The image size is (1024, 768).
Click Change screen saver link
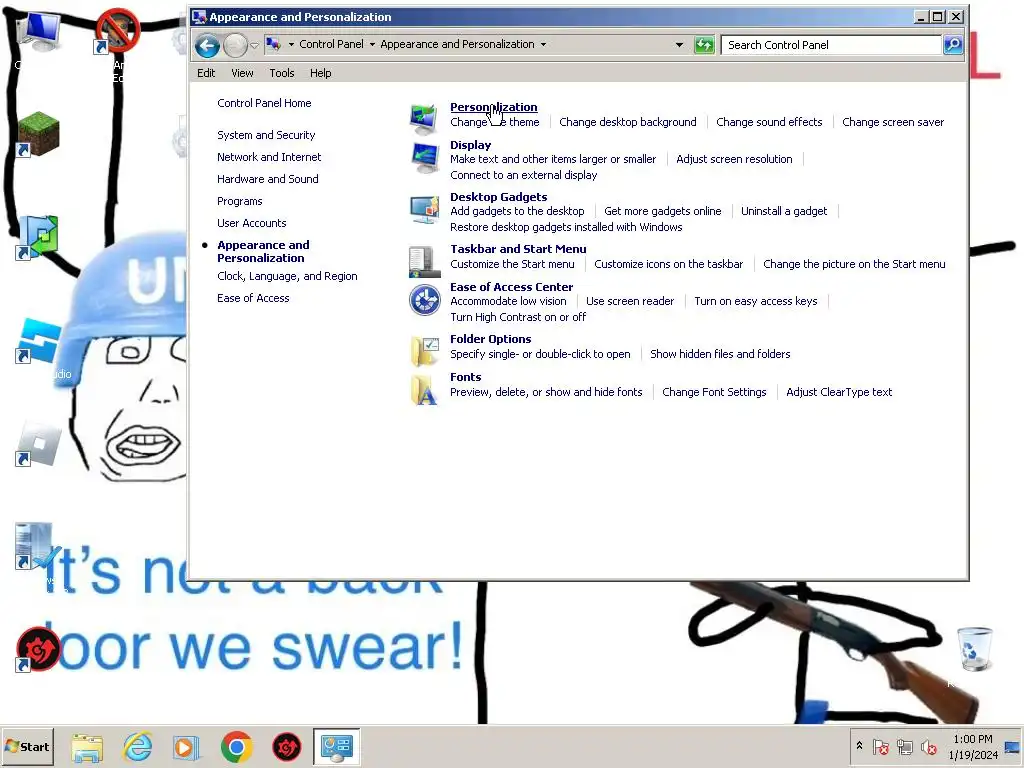(893, 122)
